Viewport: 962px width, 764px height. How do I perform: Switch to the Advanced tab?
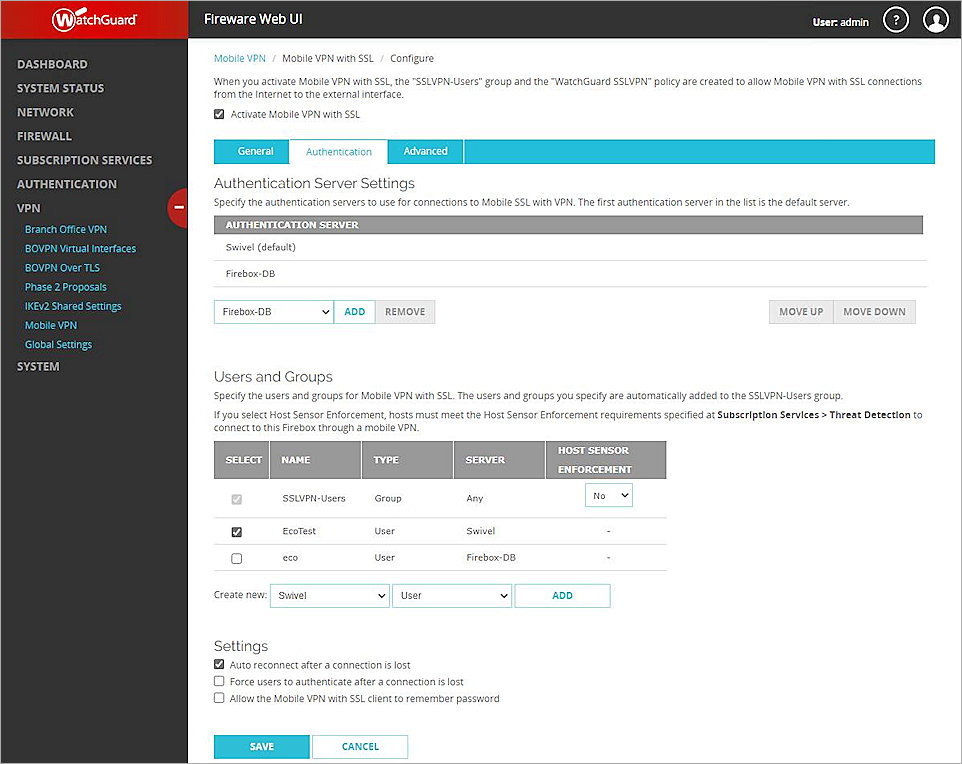click(x=424, y=151)
